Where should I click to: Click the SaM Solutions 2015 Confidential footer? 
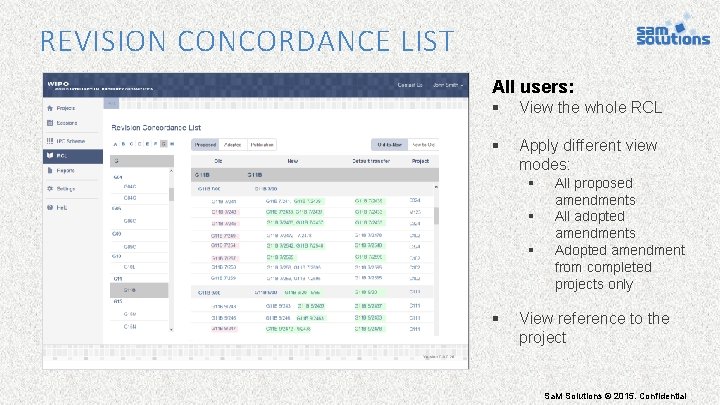pyautogui.click(x=615, y=396)
